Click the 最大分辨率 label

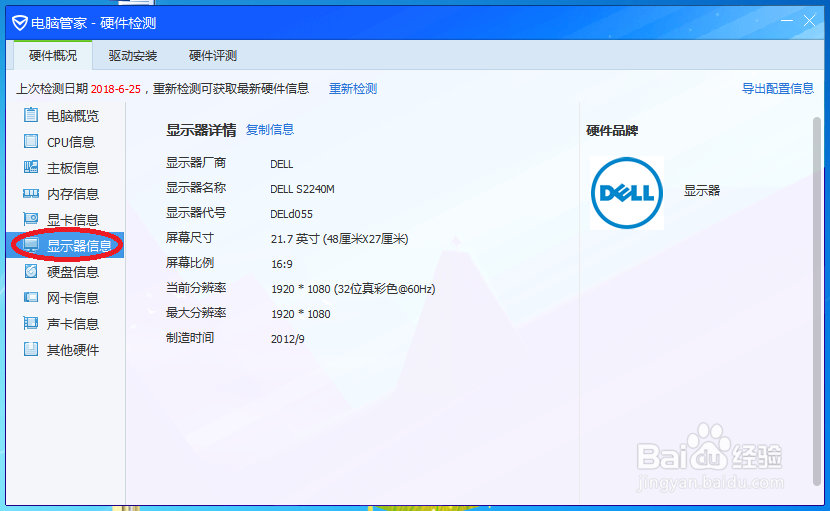point(196,312)
